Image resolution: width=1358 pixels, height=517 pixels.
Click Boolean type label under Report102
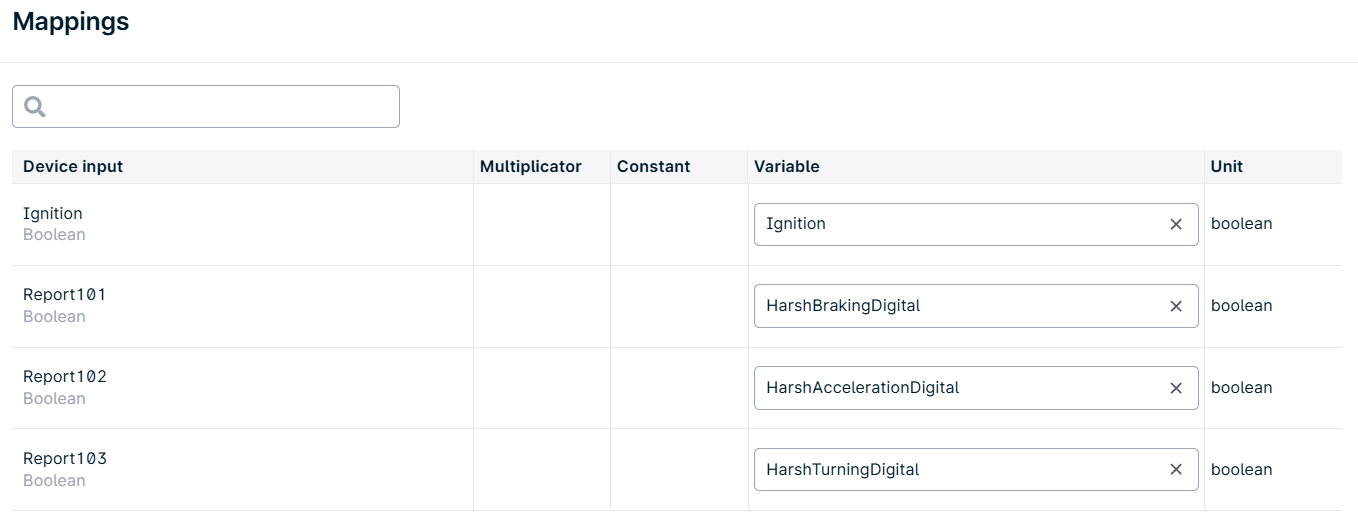[54, 399]
